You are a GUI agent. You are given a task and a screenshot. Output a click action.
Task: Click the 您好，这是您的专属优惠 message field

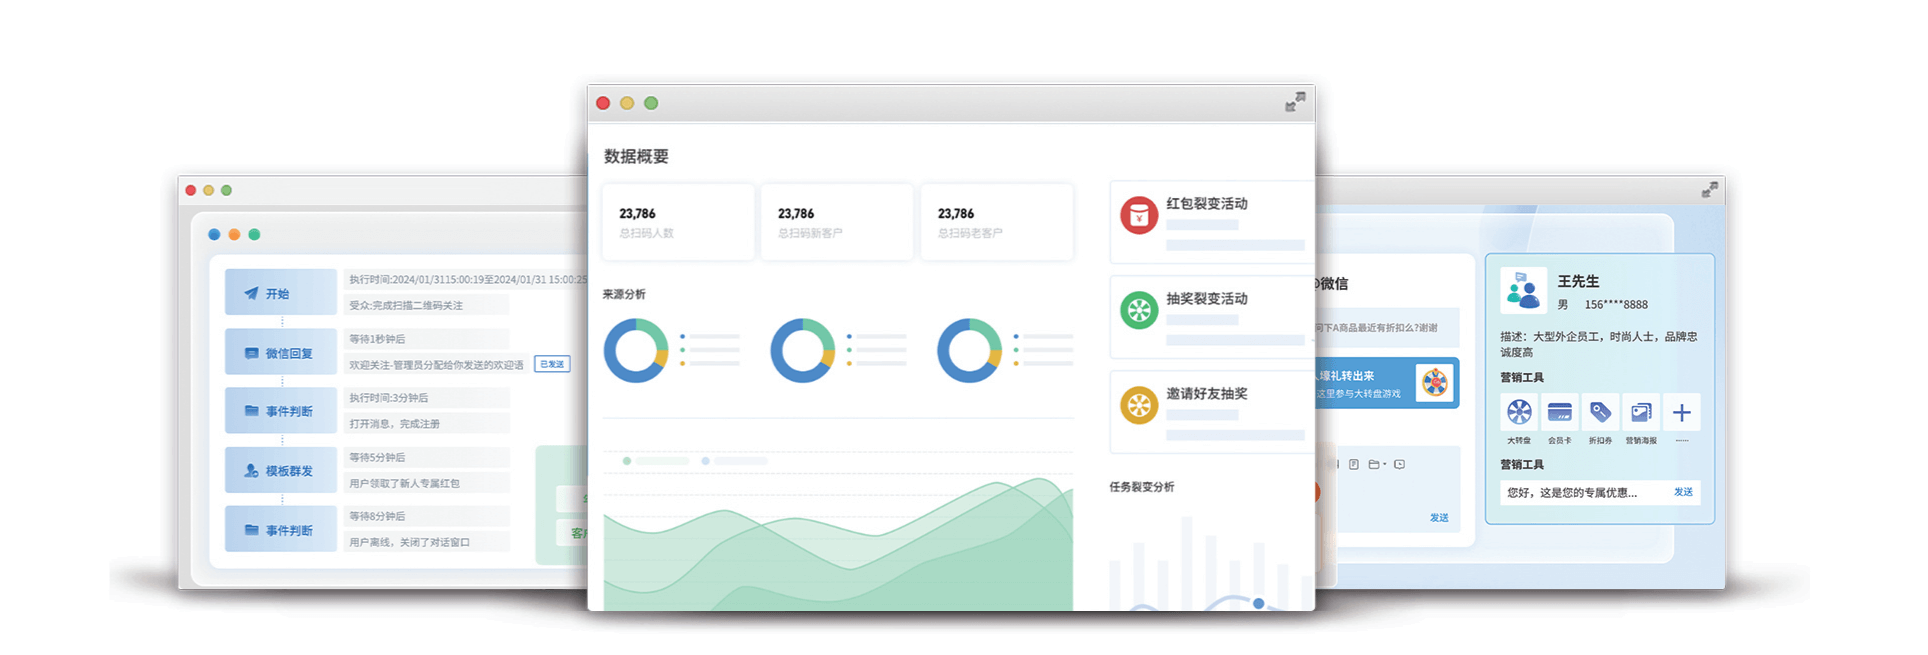pos(1580,492)
